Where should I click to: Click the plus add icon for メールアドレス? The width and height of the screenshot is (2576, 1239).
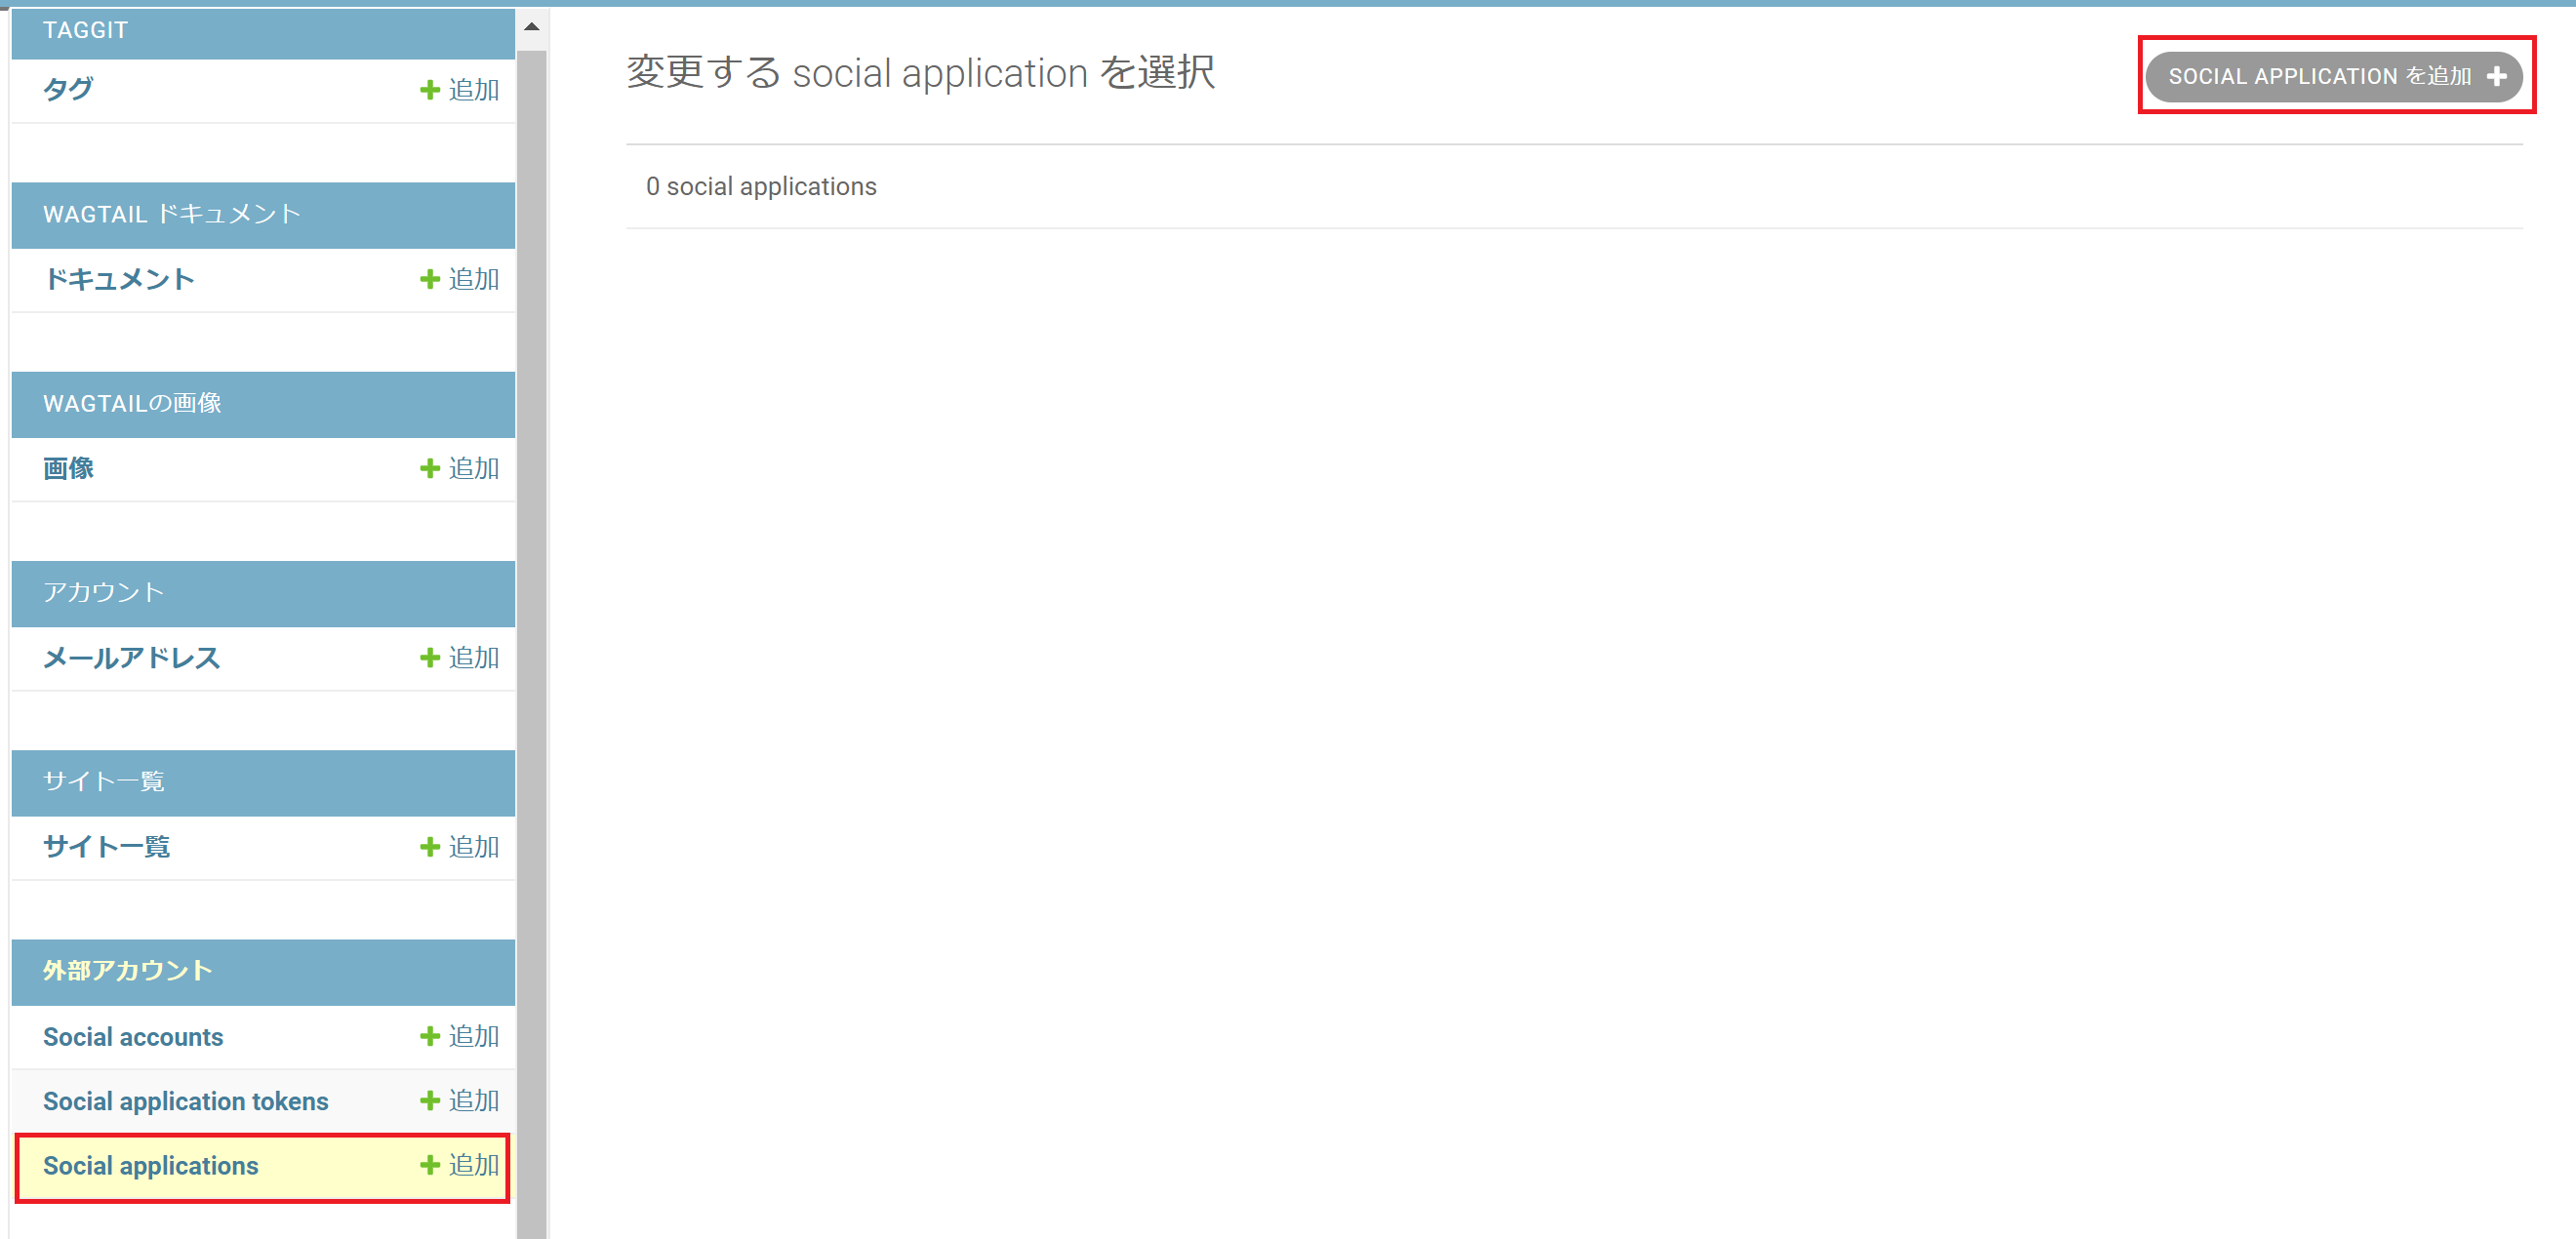pyautogui.click(x=430, y=657)
